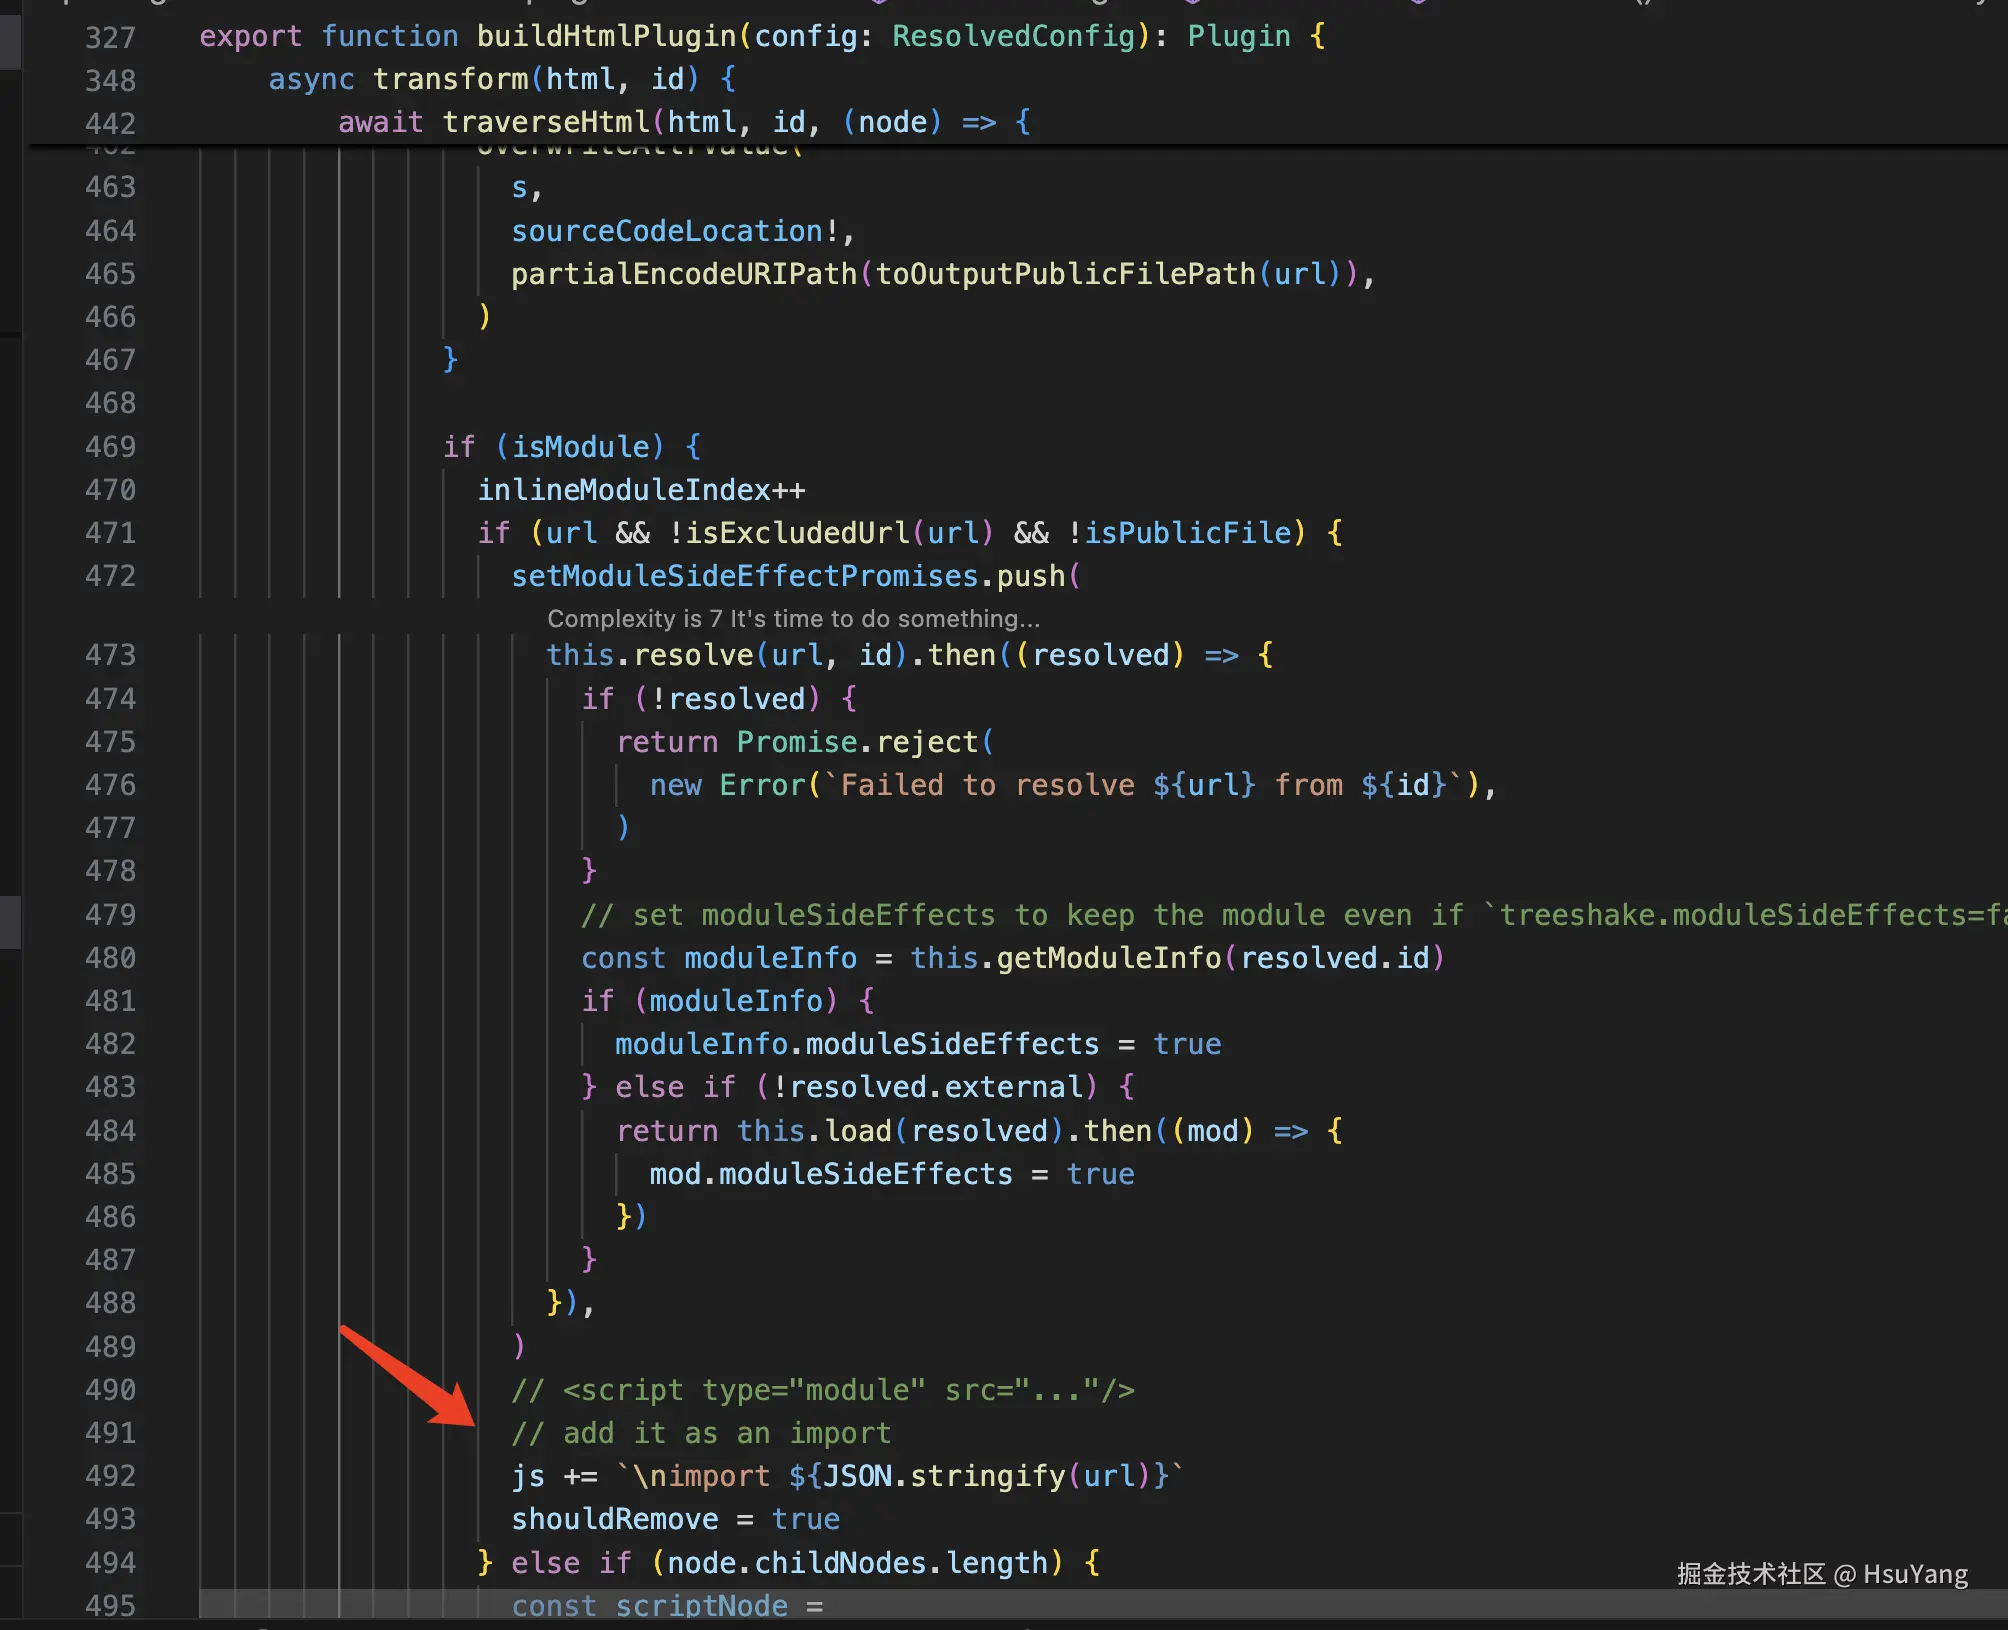
Task: Click the 'Failed to resolve' error string
Action: click(985, 785)
